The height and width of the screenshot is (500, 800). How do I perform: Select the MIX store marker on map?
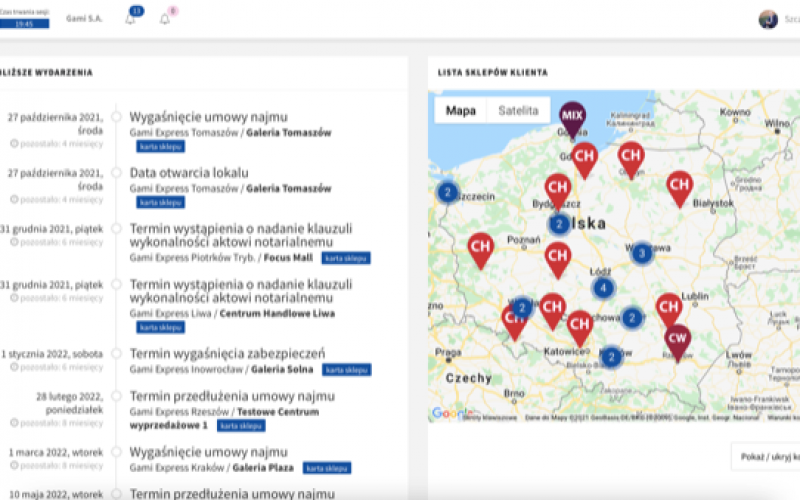572,119
